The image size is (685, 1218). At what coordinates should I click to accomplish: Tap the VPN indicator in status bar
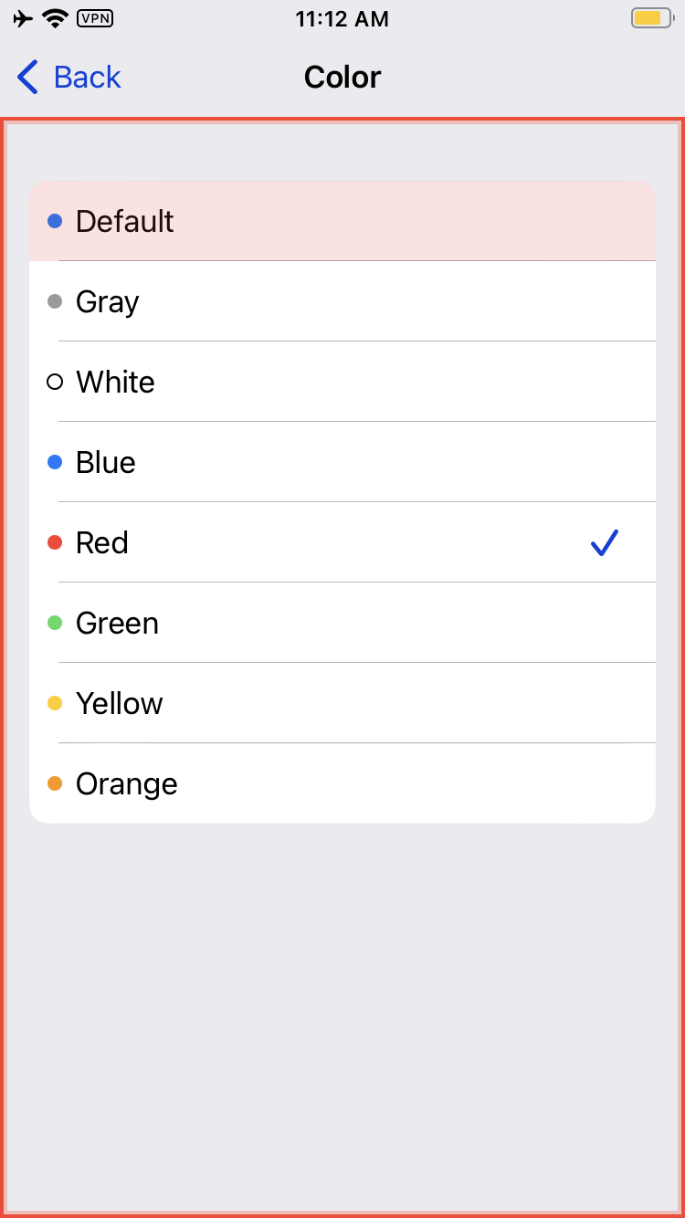pyautogui.click(x=95, y=18)
